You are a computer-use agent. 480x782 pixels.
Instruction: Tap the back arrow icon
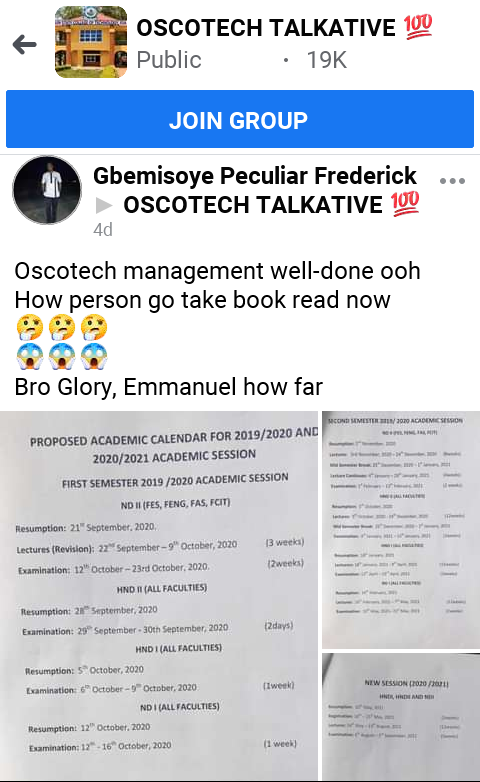(x=24, y=45)
